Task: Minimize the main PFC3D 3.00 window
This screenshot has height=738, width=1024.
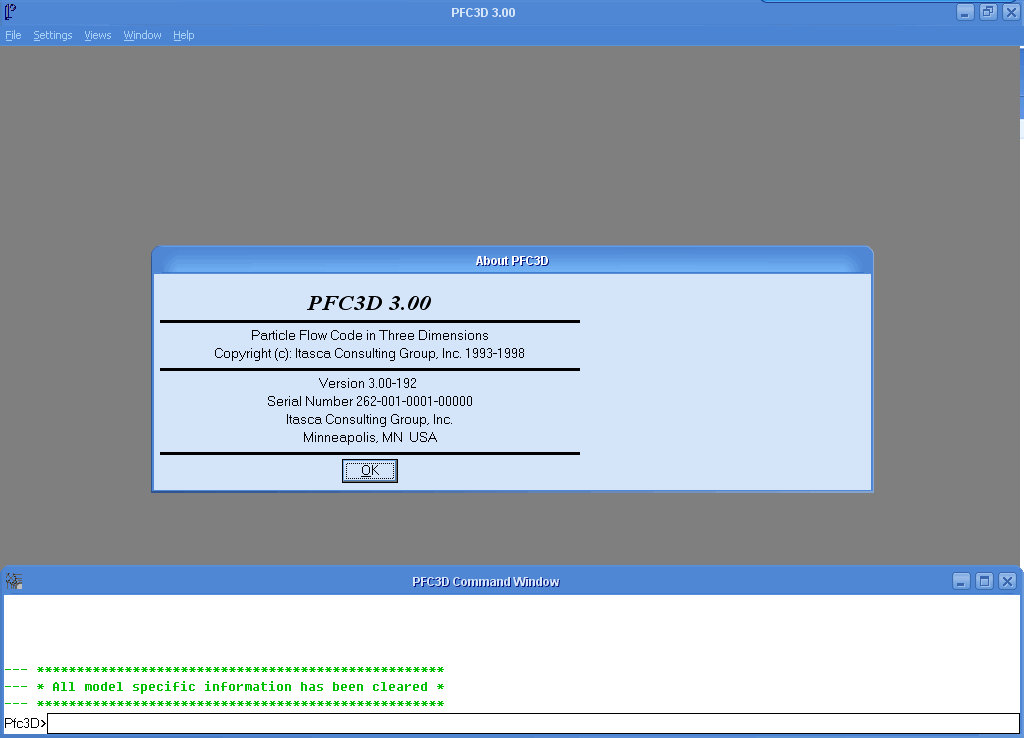Action: [965, 12]
